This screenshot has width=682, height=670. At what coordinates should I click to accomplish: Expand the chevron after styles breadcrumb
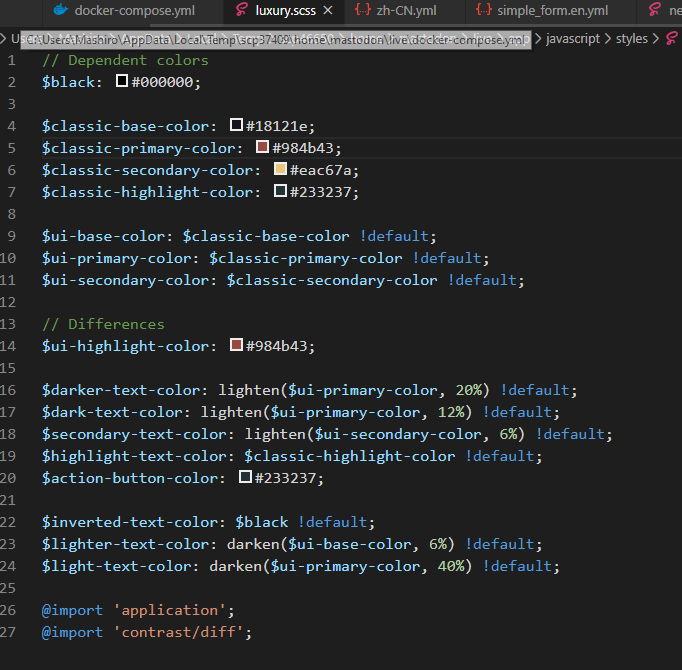click(x=655, y=39)
